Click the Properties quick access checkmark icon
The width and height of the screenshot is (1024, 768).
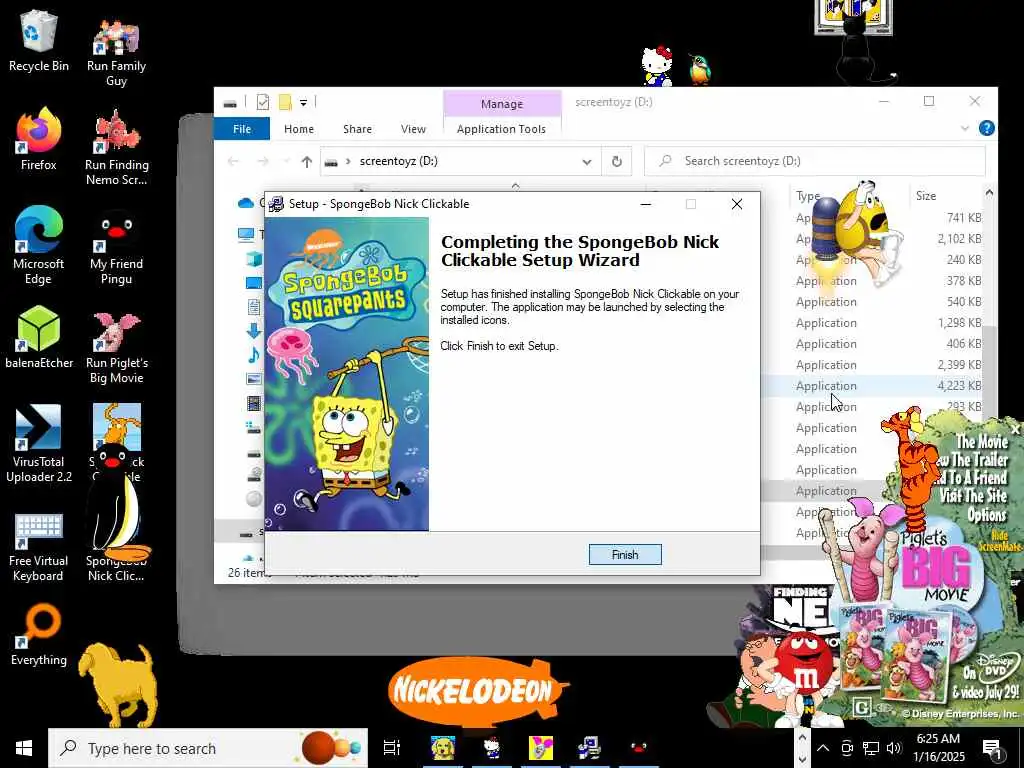[263, 102]
